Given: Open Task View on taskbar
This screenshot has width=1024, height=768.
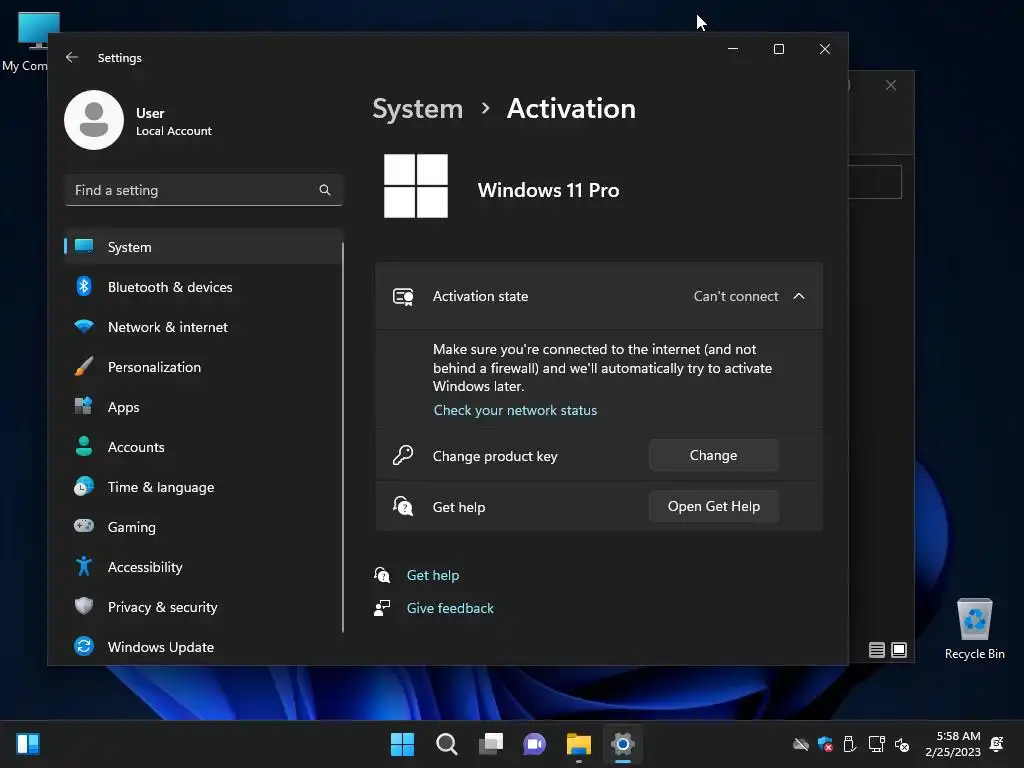Looking at the screenshot, I should click(491, 744).
